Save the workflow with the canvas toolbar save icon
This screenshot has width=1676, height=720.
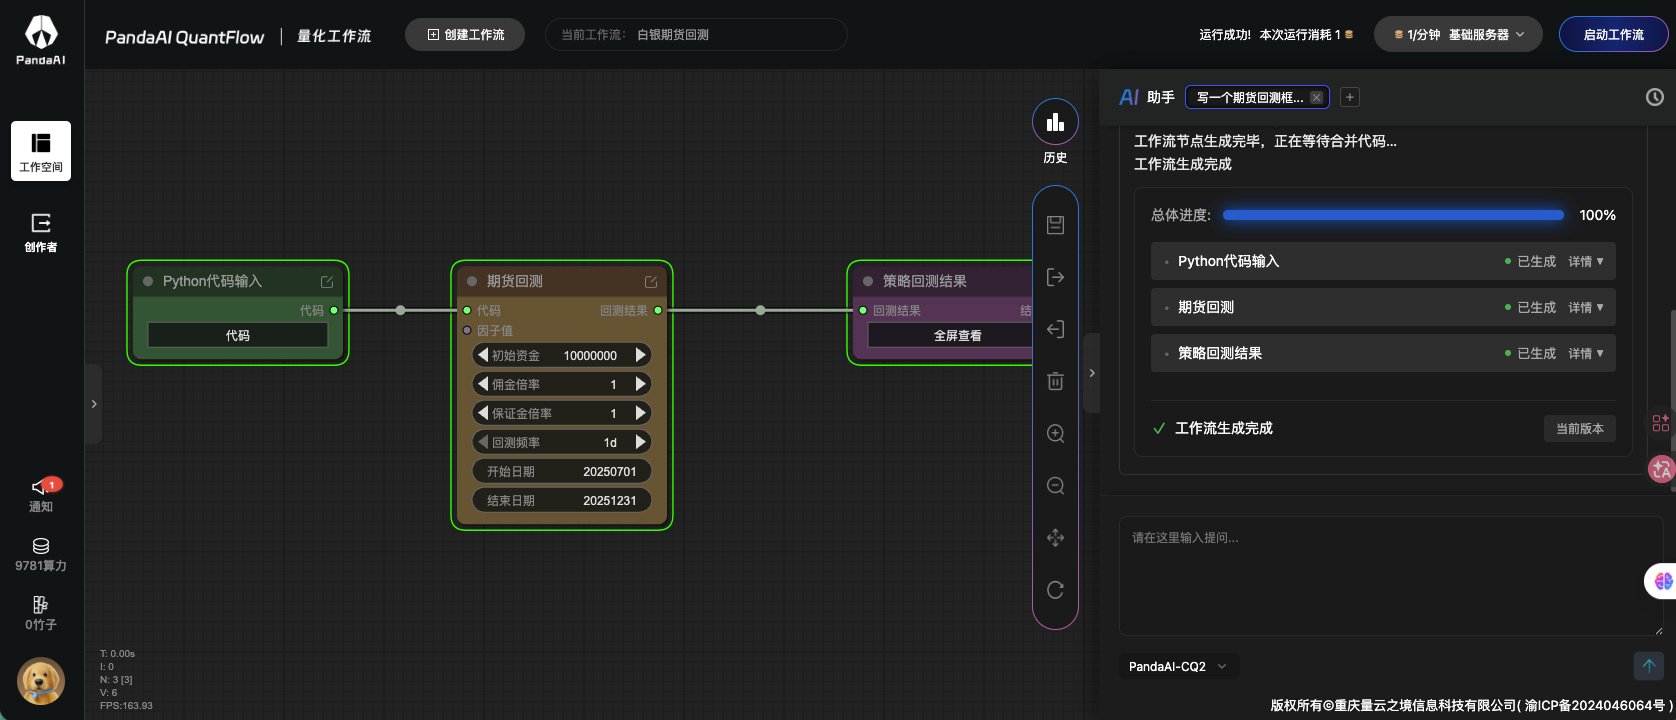[1055, 225]
